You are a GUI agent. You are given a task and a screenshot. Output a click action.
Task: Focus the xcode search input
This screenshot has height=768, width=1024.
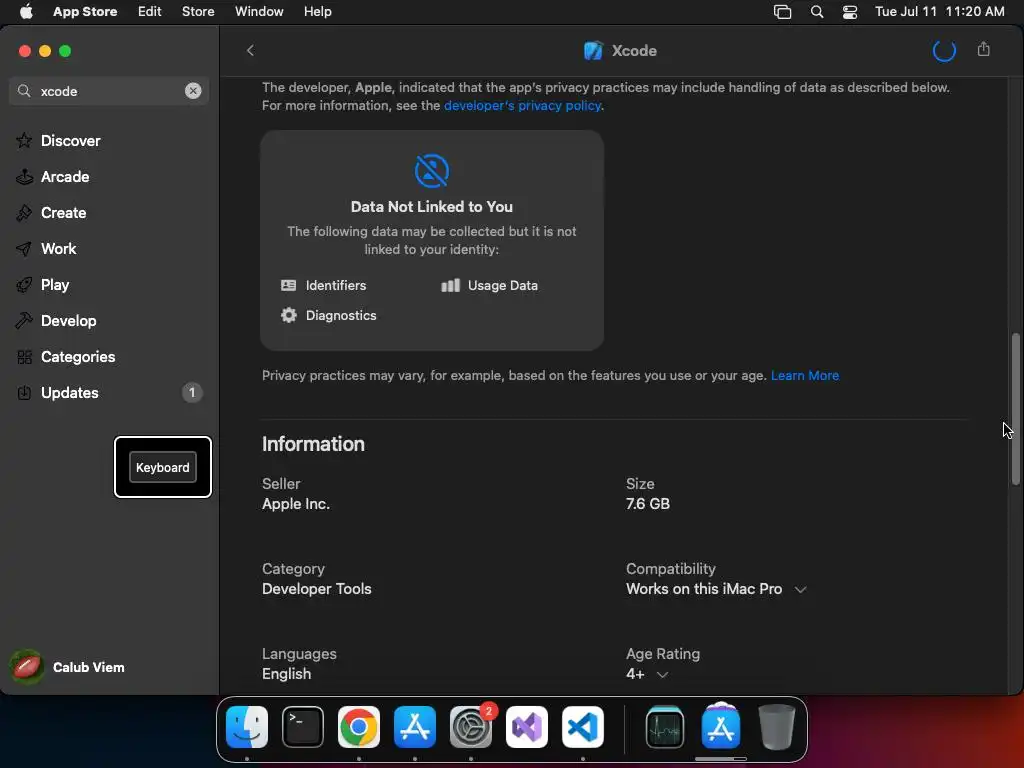pos(108,91)
